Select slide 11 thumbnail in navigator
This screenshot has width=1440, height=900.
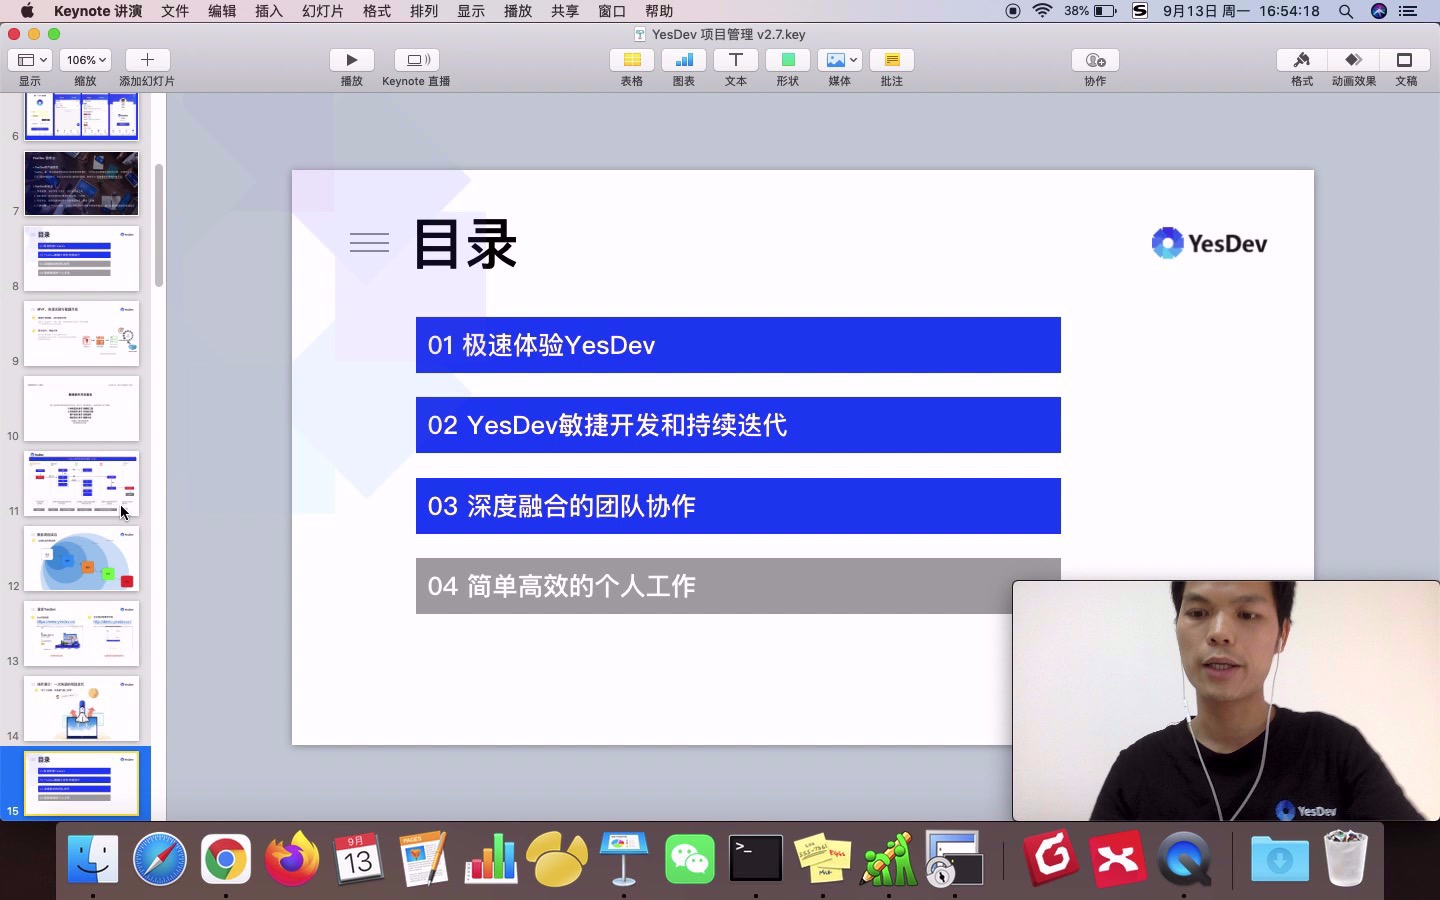point(82,483)
